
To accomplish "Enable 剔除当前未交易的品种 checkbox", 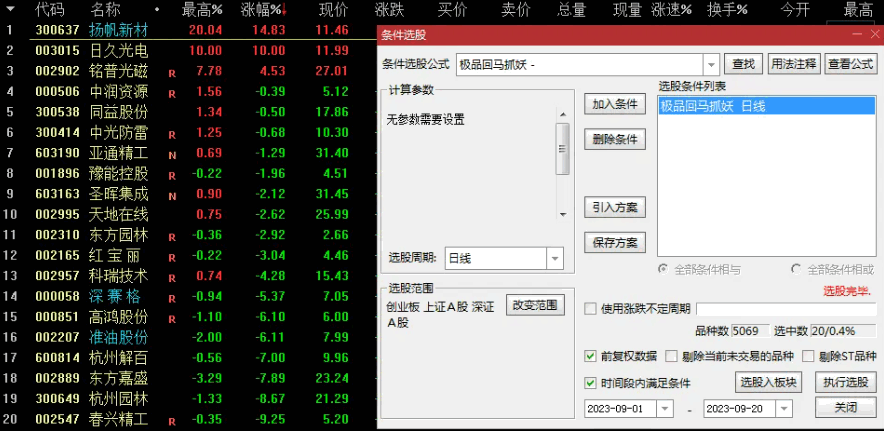I will click(x=671, y=356).
